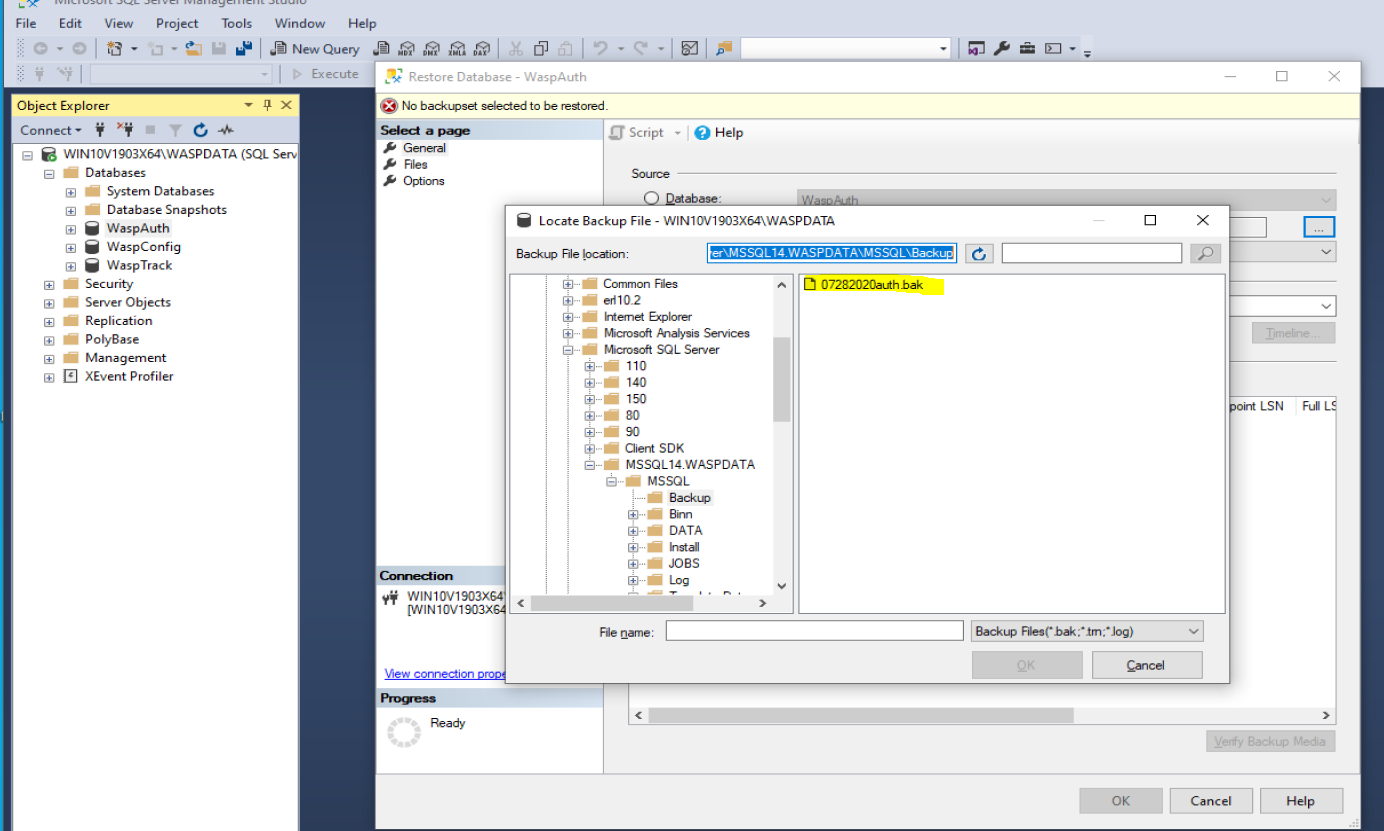Select the Log folder in backup tree
This screenshot has height=831, width=1384.
tap(679, 580)
